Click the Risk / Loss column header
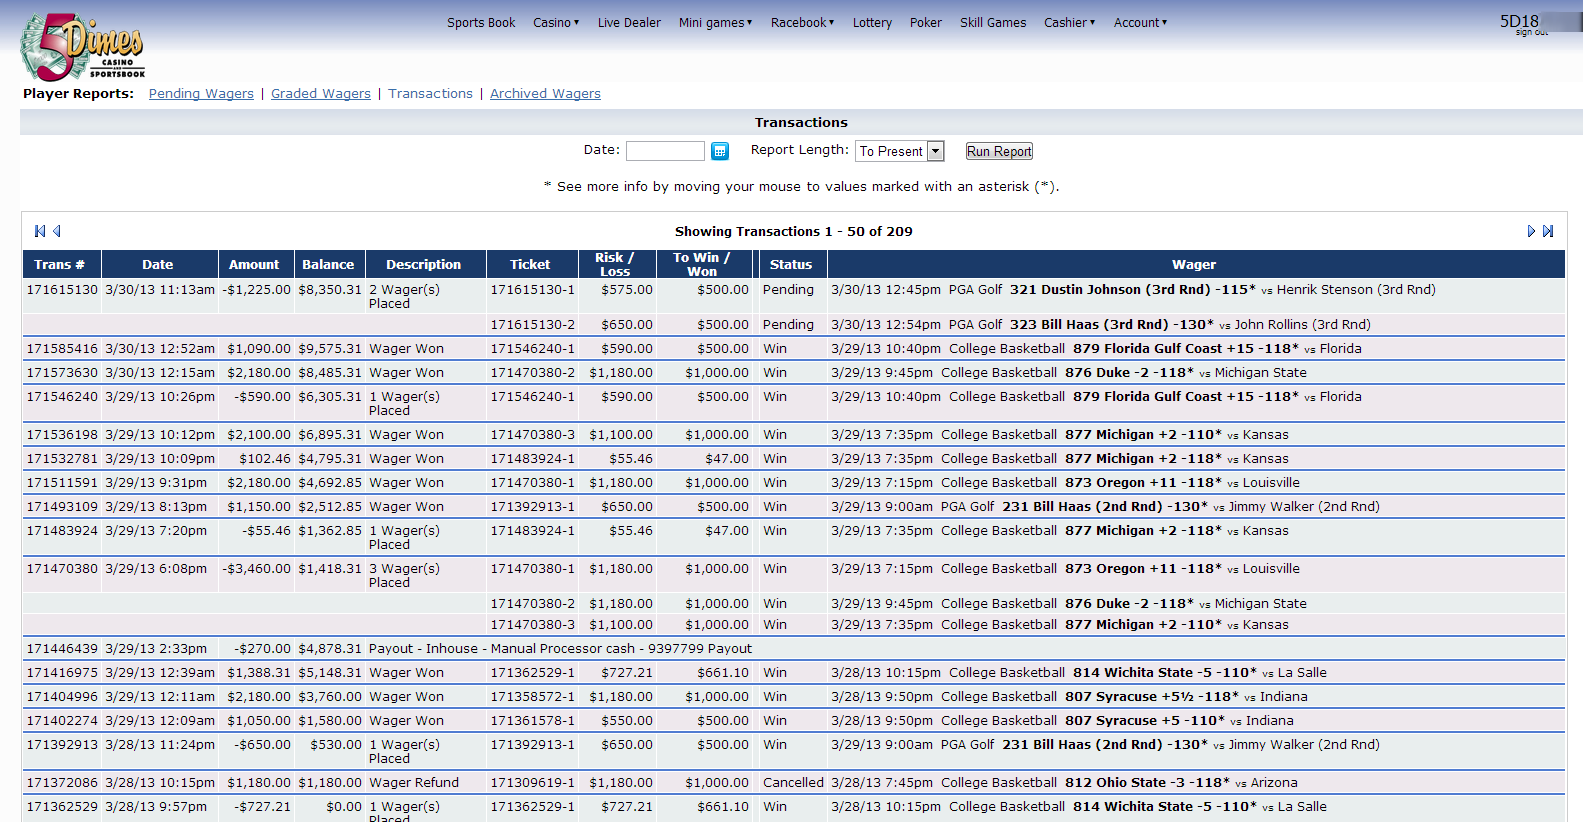The height and width of the screenshot is (822, 1583). point(615,264)
